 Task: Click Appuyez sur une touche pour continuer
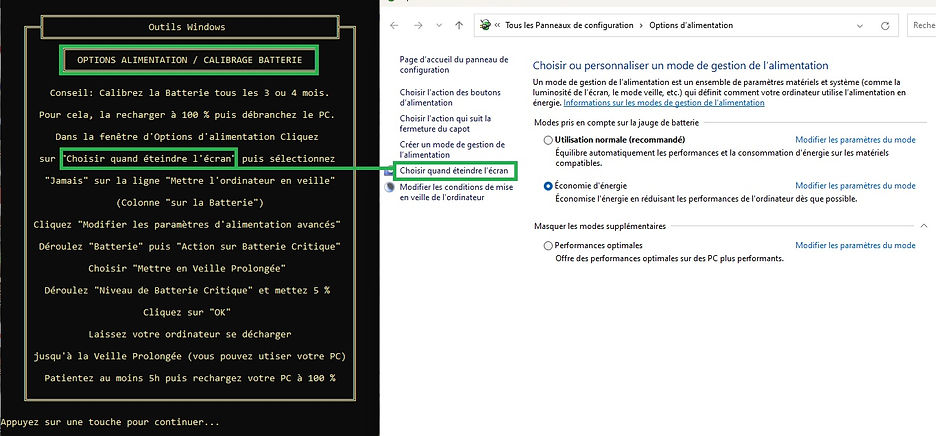110,422
